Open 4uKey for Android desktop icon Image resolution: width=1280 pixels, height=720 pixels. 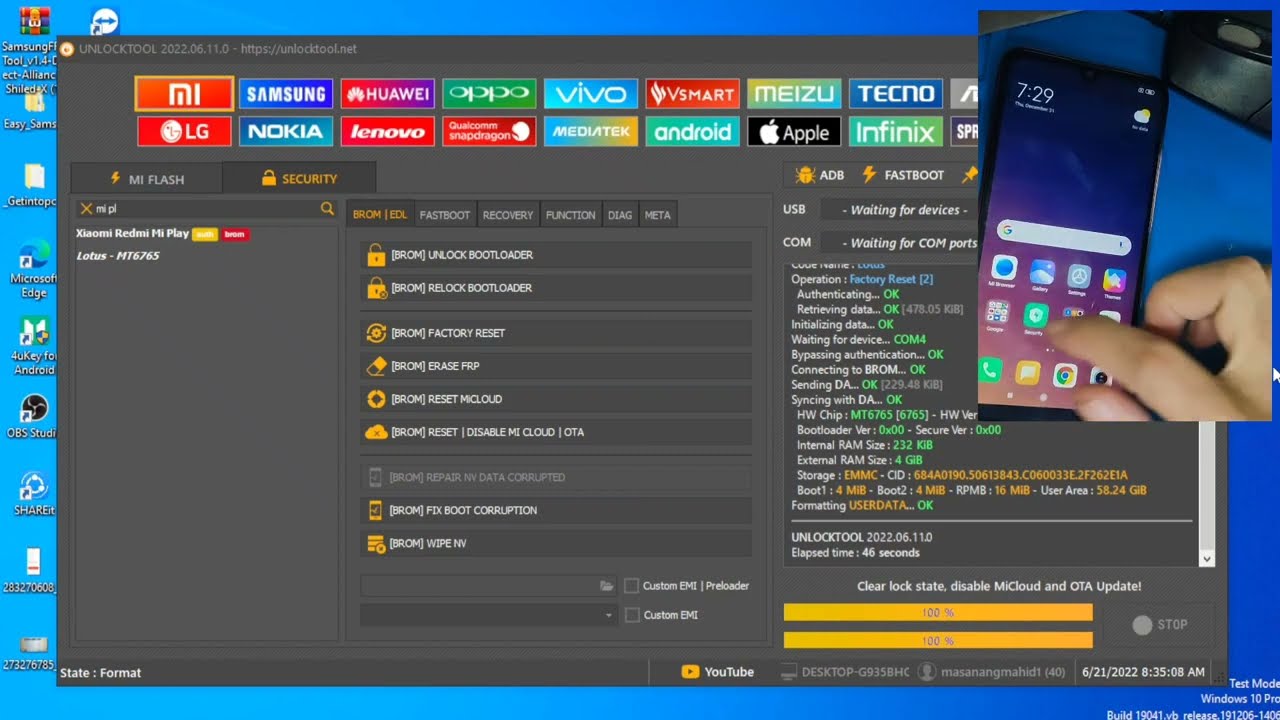(33, 345)
